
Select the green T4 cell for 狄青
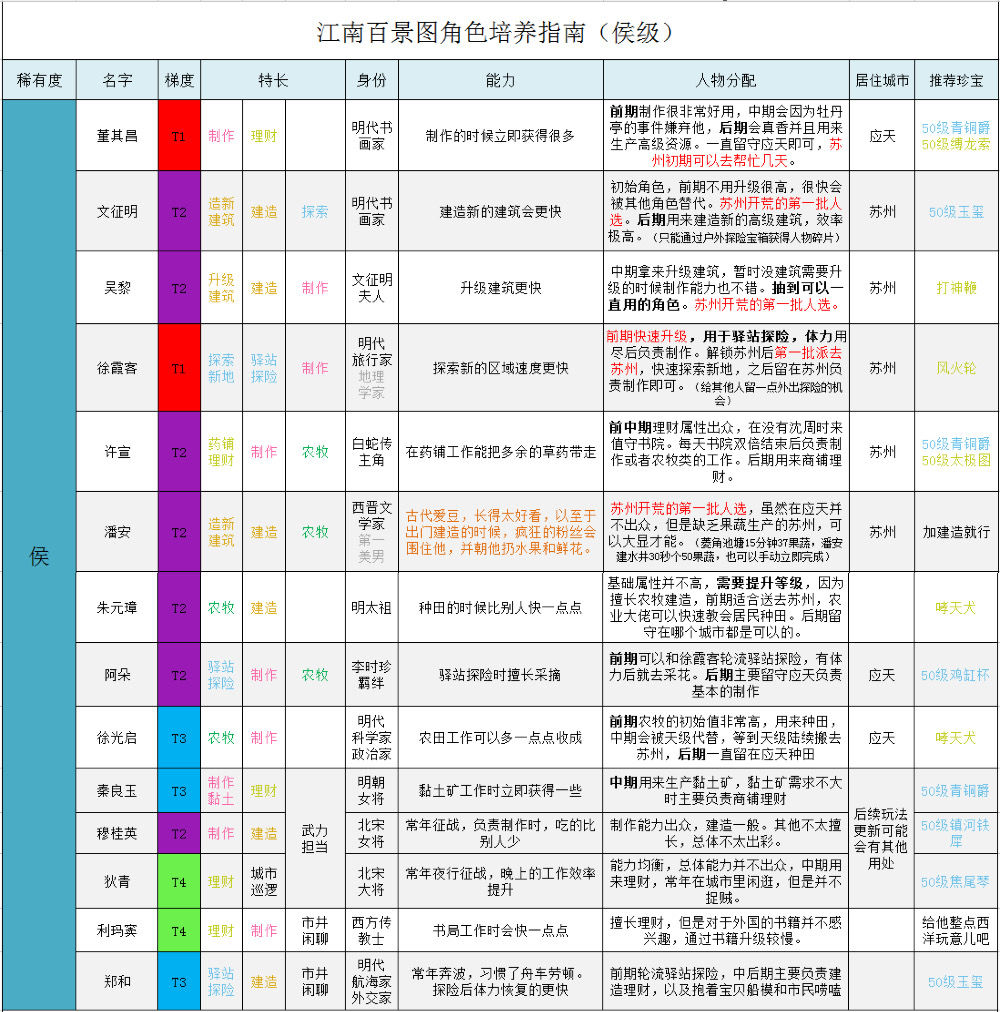click(179, 882)
